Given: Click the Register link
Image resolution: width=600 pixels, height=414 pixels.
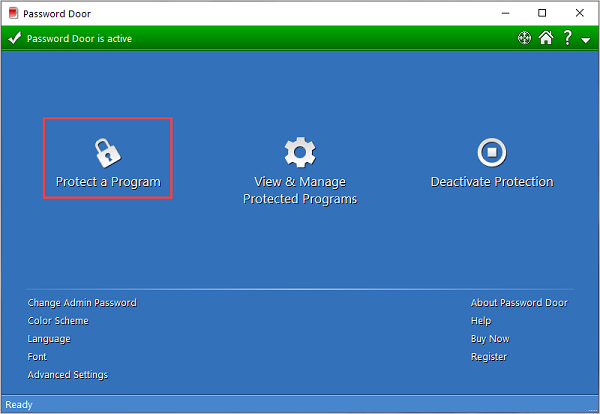Looking at the screenshot, I should pos(488,357).
